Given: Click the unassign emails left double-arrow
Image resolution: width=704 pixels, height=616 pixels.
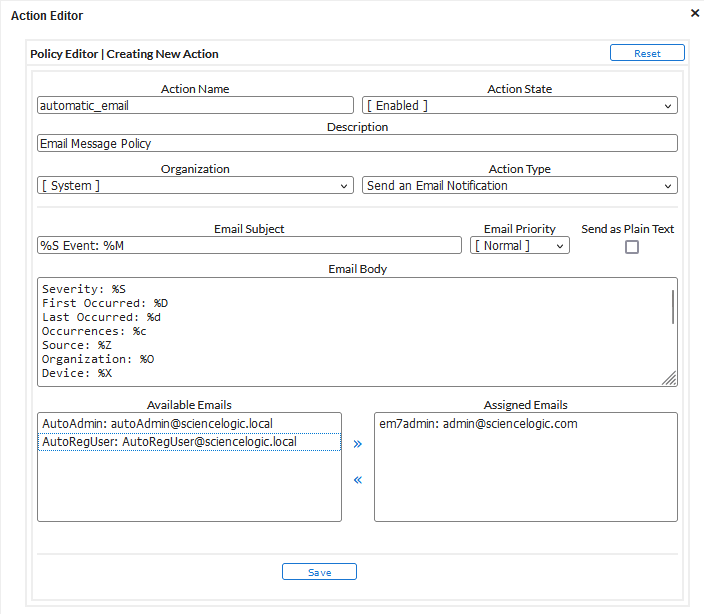Looking at the screenshot, I should point(358,479).
